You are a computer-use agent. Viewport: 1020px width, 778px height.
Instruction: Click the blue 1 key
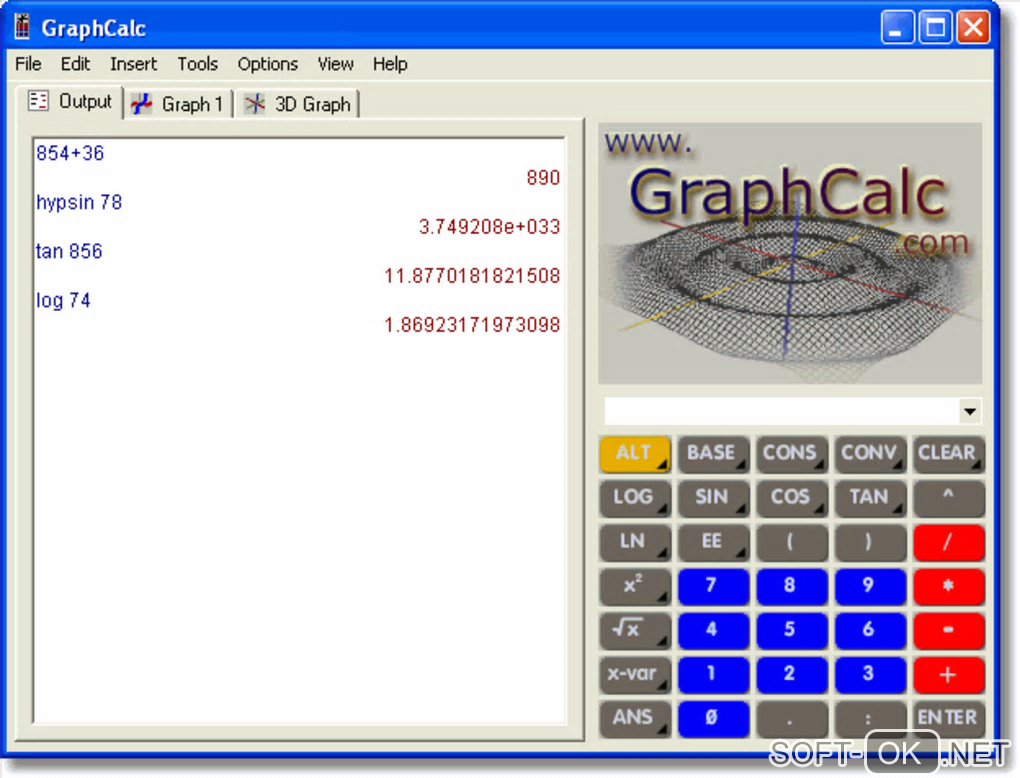tap(712, 675)
